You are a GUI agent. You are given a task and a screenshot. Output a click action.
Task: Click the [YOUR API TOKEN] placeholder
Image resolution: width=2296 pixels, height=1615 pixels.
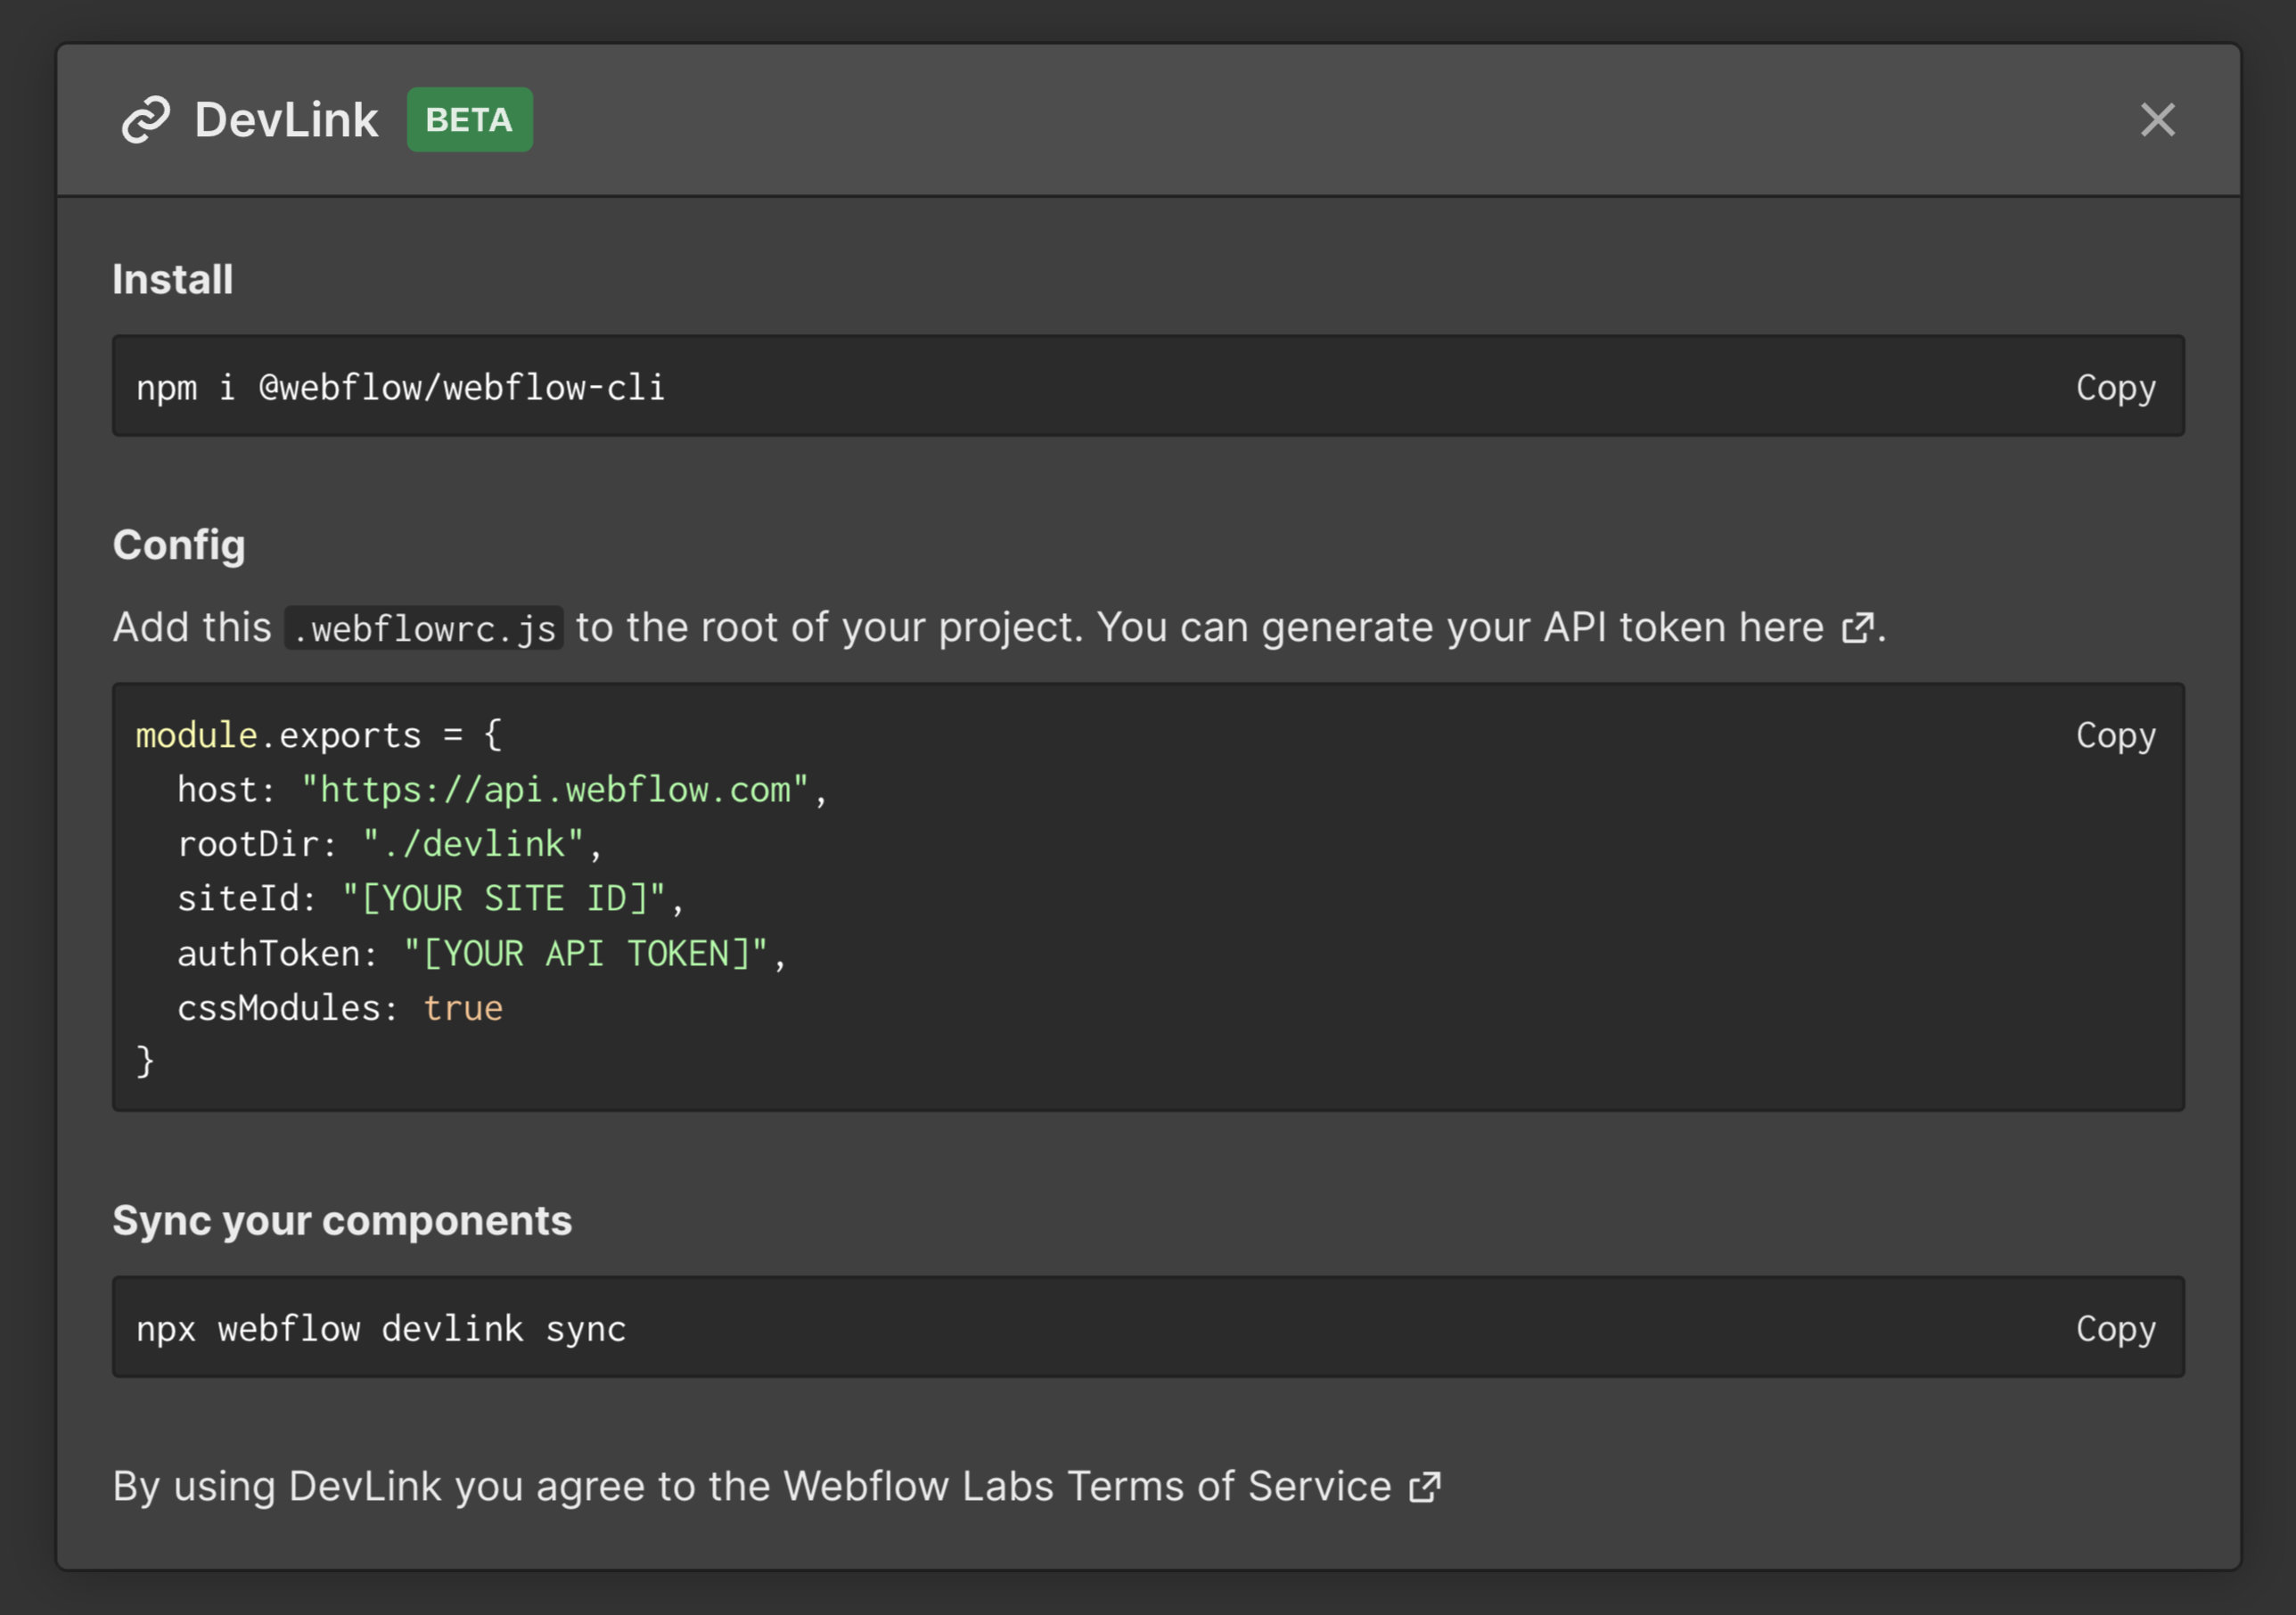(x=585, y=953)
